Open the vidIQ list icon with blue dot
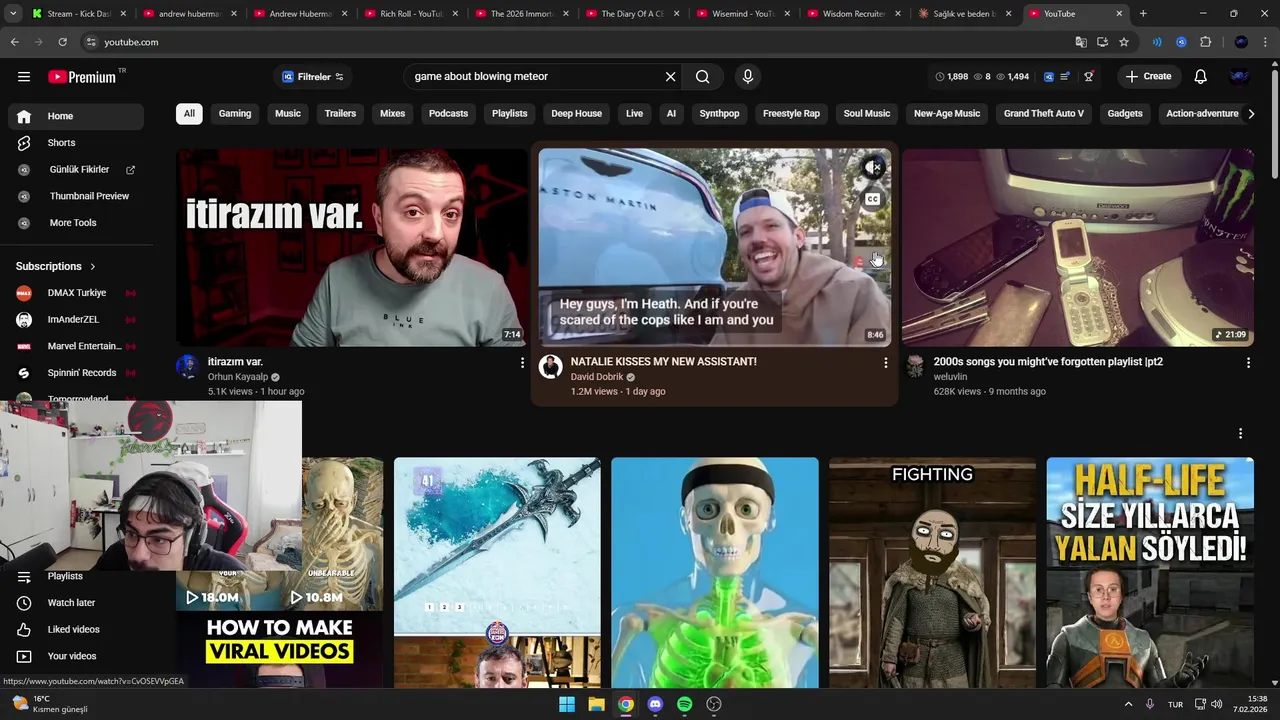 coord(1065,77)
